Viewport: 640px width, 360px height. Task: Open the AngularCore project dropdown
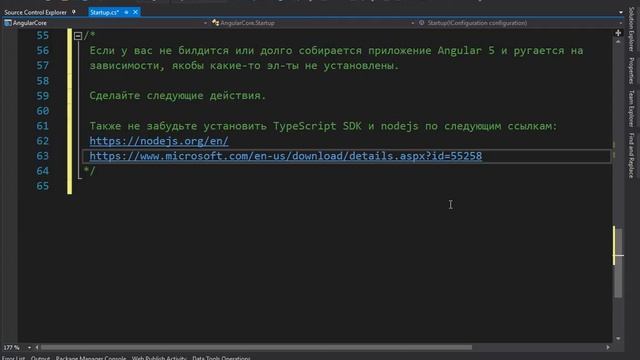point(205,23)
